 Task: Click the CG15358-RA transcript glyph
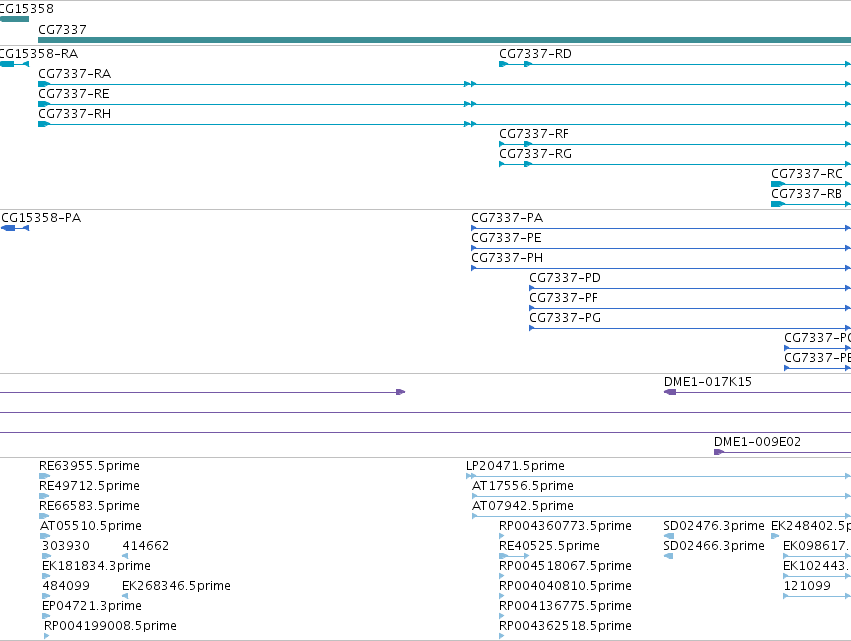[14, 64]
